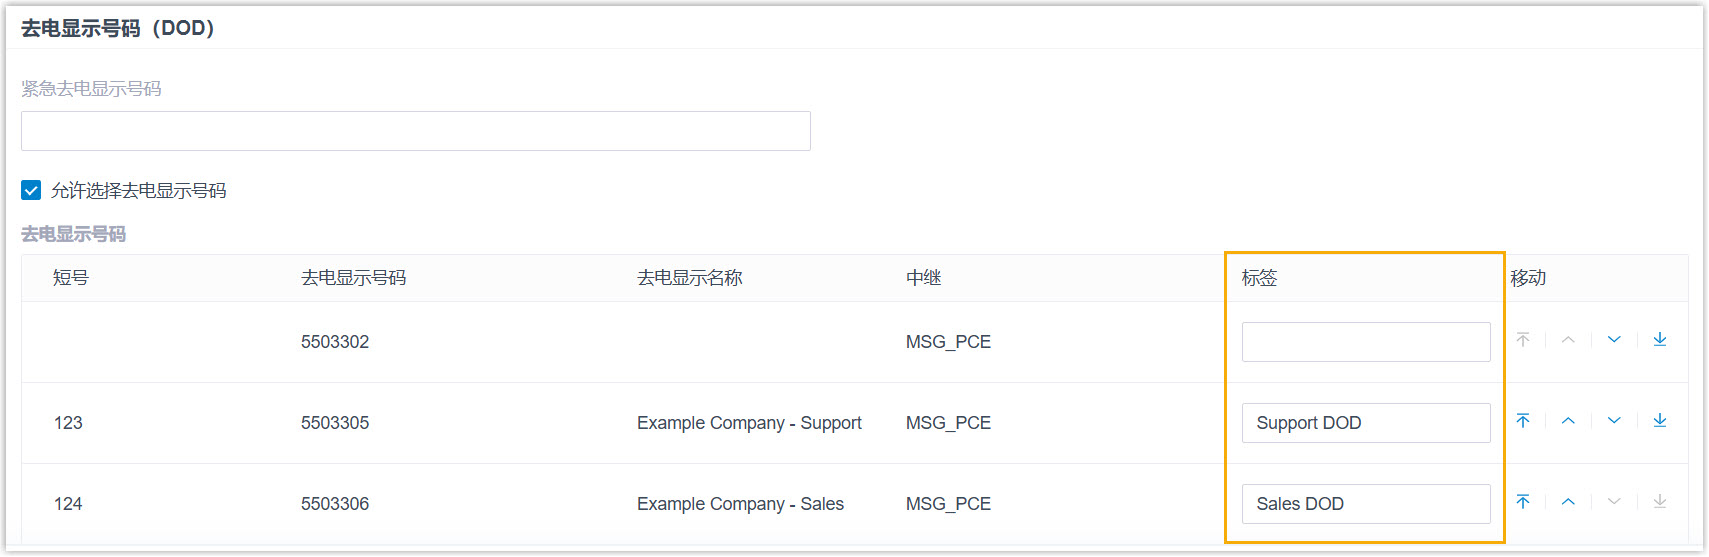Click the 中继 column header
Screen dimensions: 1709x557
tap(923, 278)
